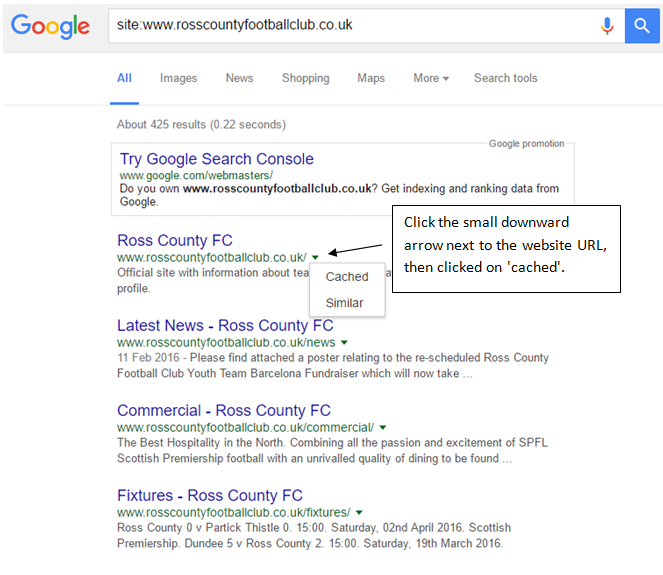This screenshot has height=575, width=663.
Task: Open Latest News - Ross County FC result
Action: pos(225,326)
